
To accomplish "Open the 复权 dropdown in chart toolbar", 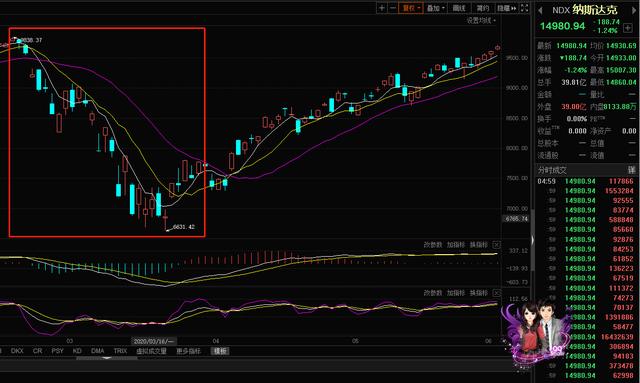I will (x=411, y=8).
